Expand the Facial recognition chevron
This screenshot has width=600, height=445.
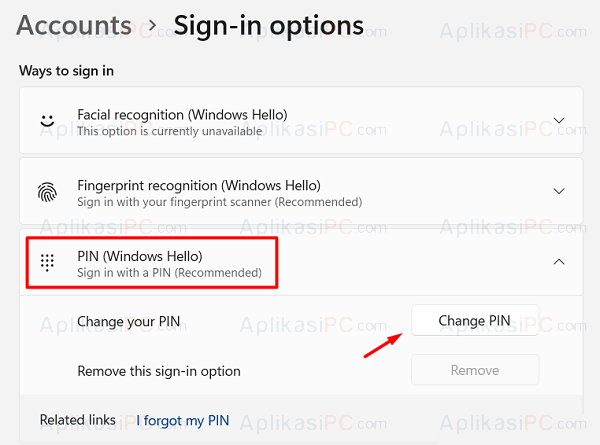click(559, 121)
